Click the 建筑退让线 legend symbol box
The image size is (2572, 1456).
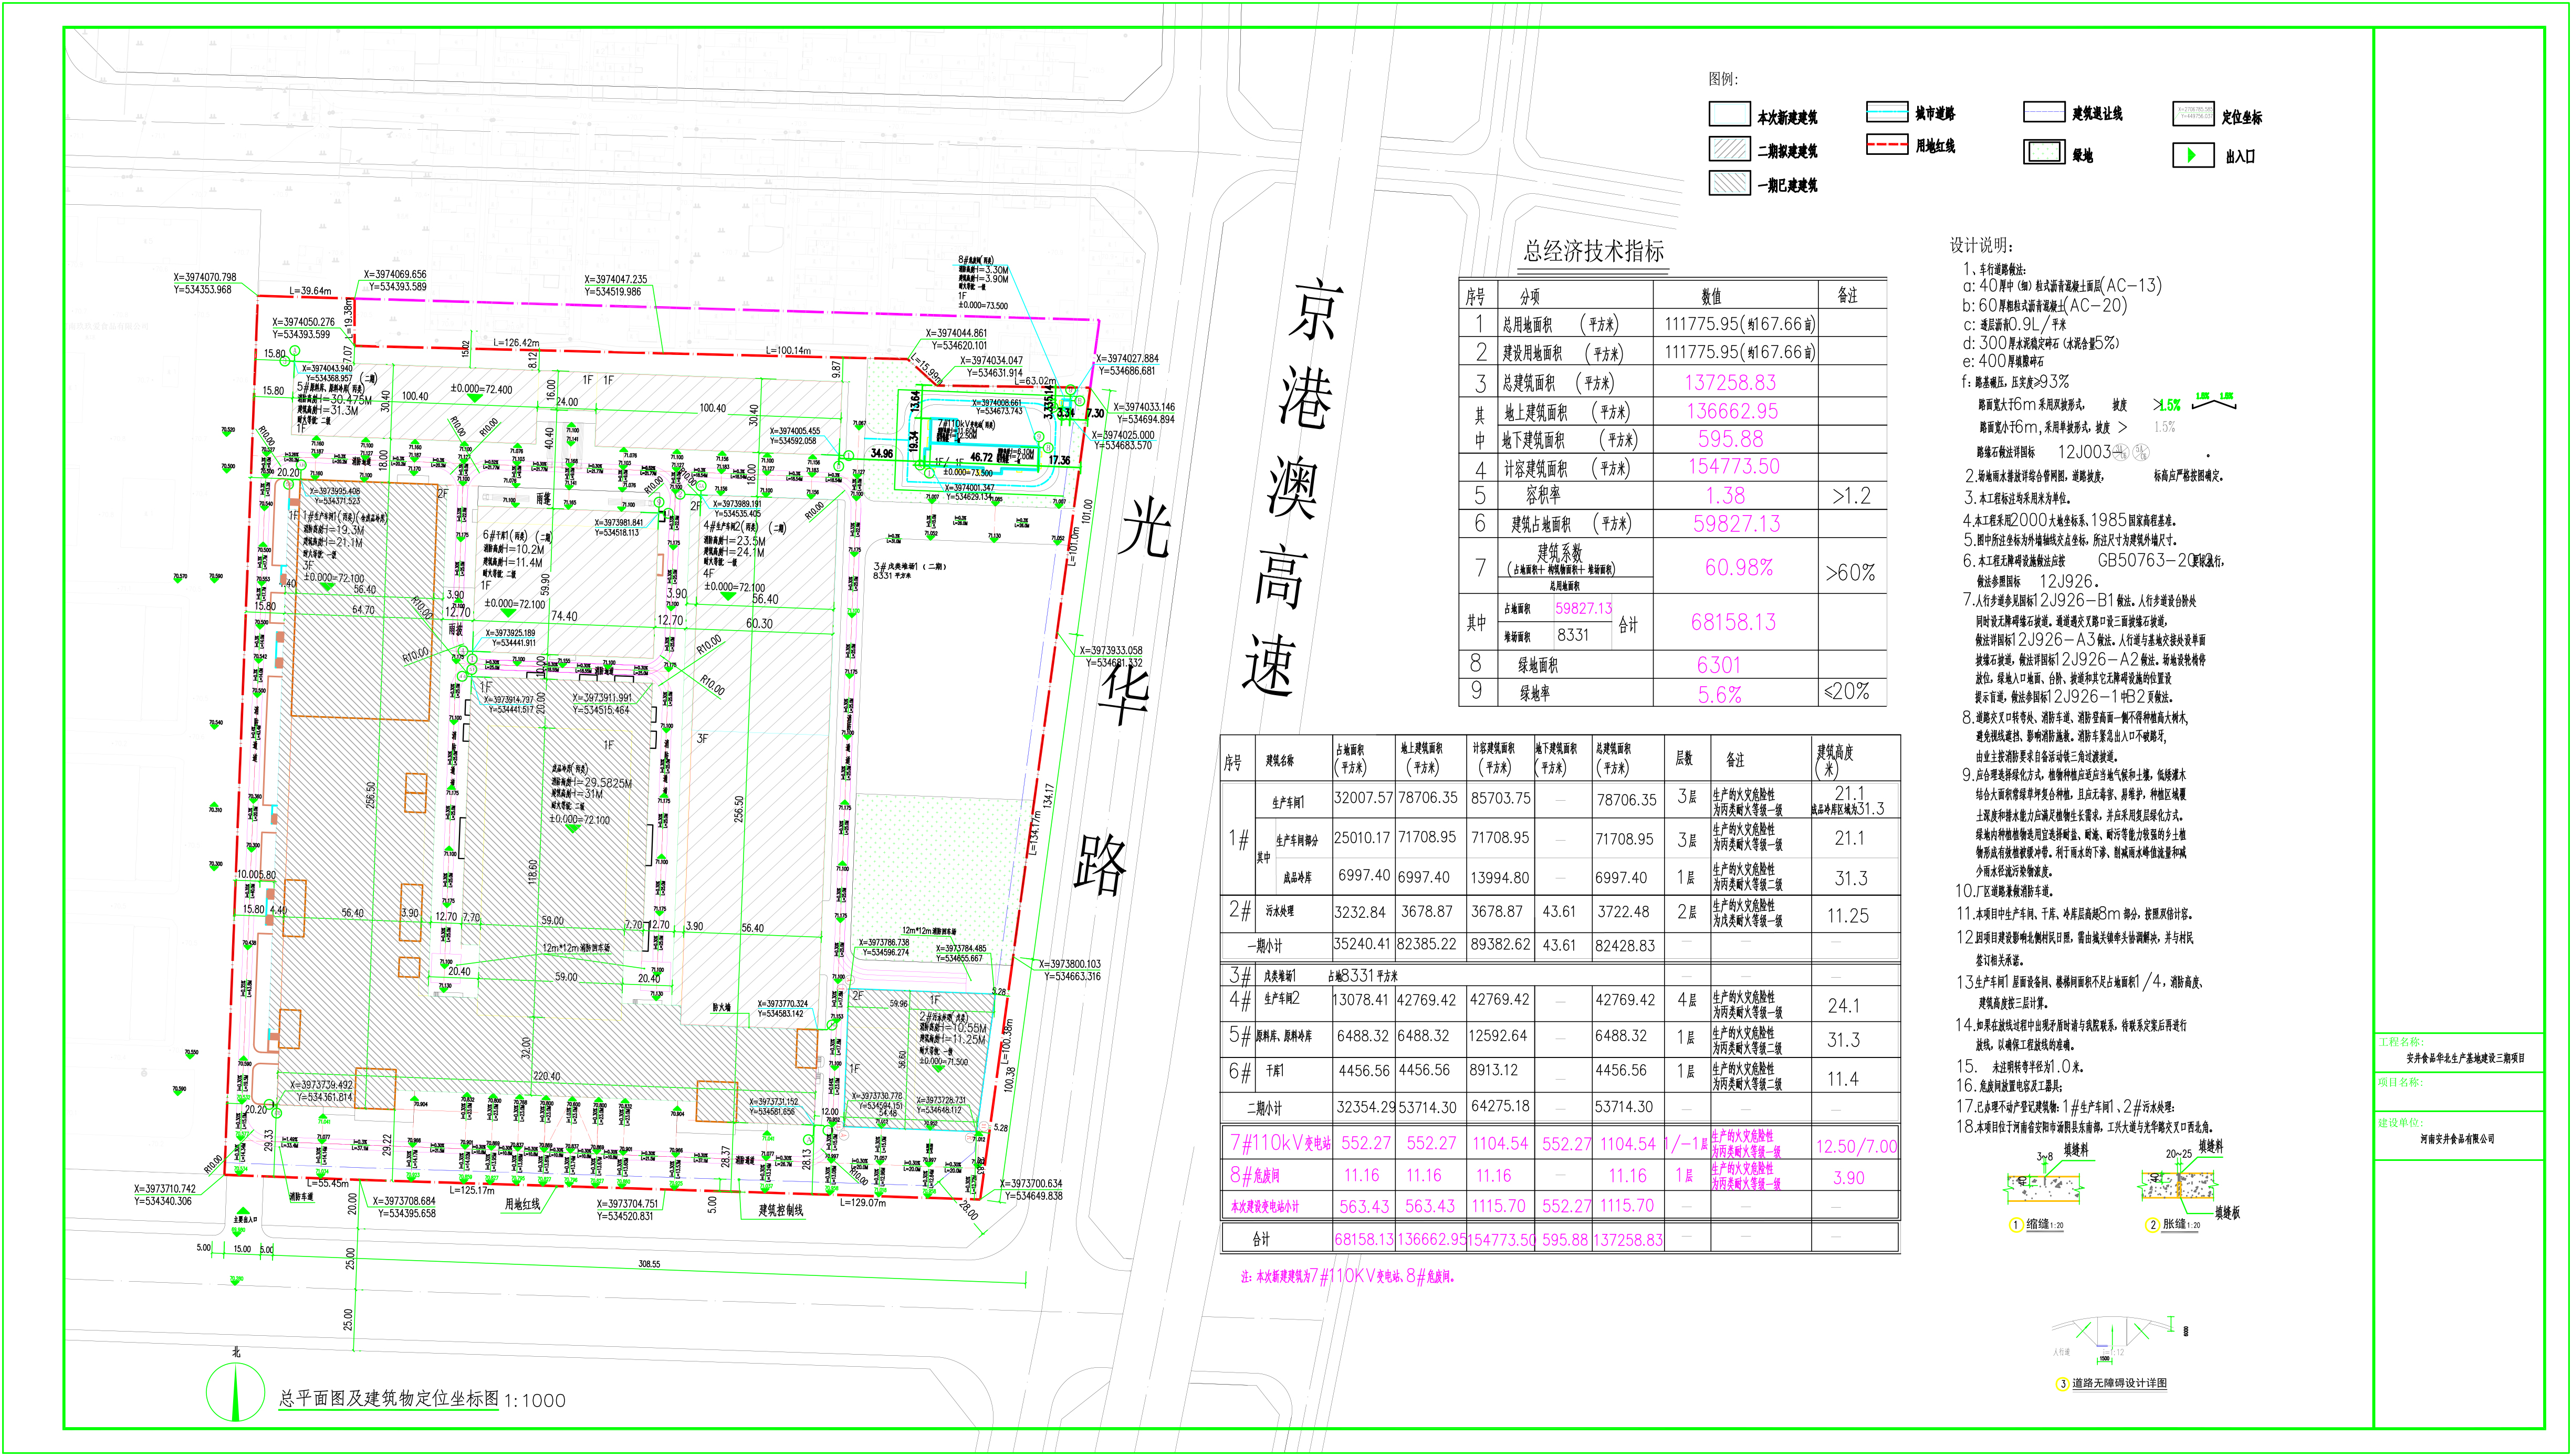tap(2044, 112)
